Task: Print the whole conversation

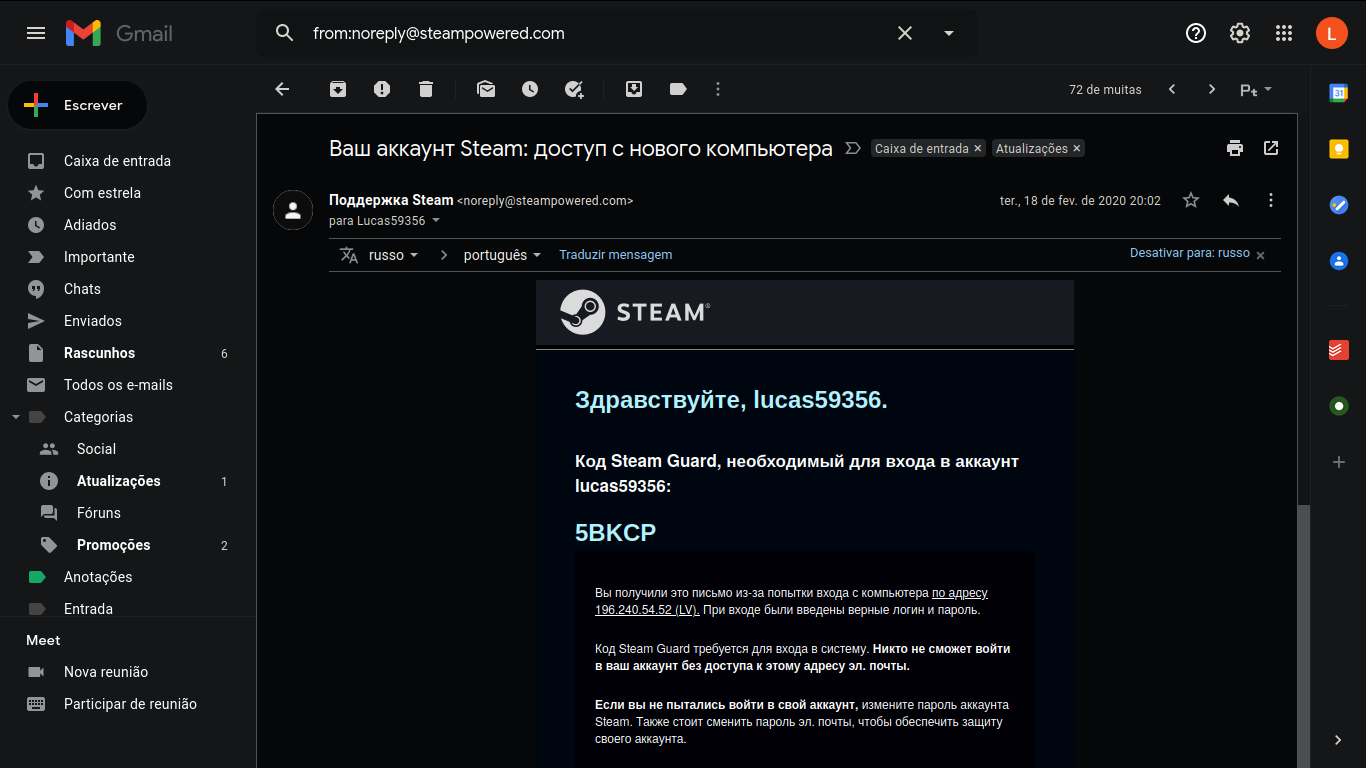Action: 1235,148
